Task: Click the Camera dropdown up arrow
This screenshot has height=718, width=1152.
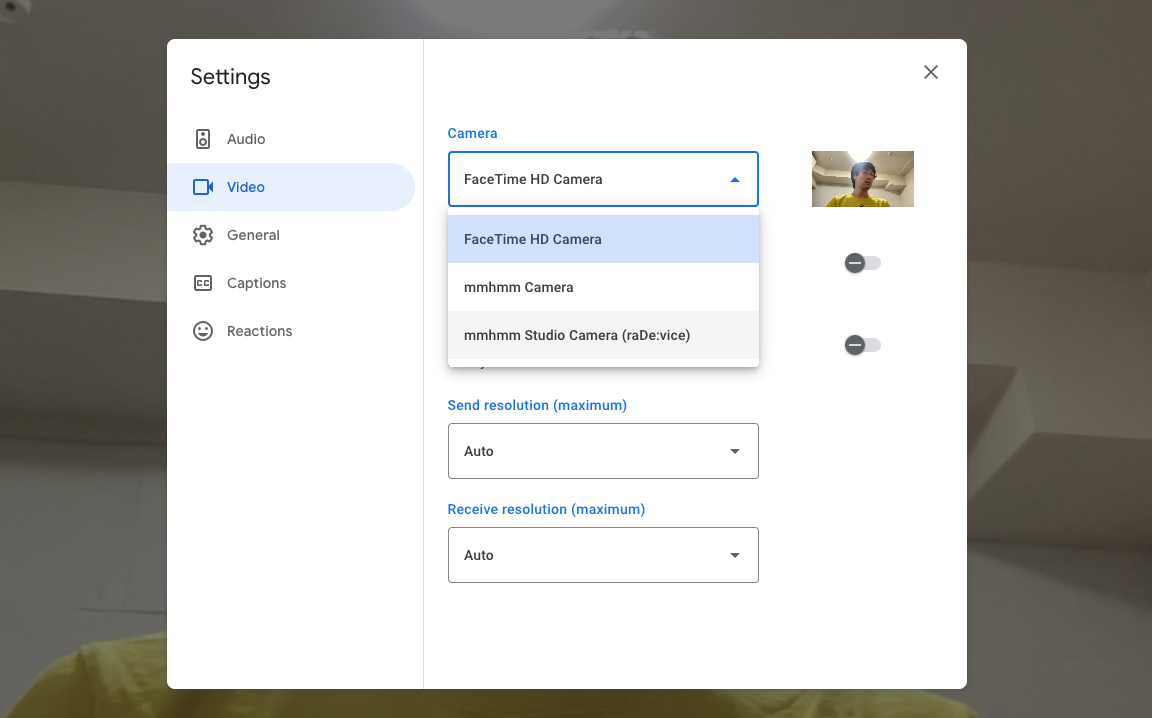Action: [735, 180]
